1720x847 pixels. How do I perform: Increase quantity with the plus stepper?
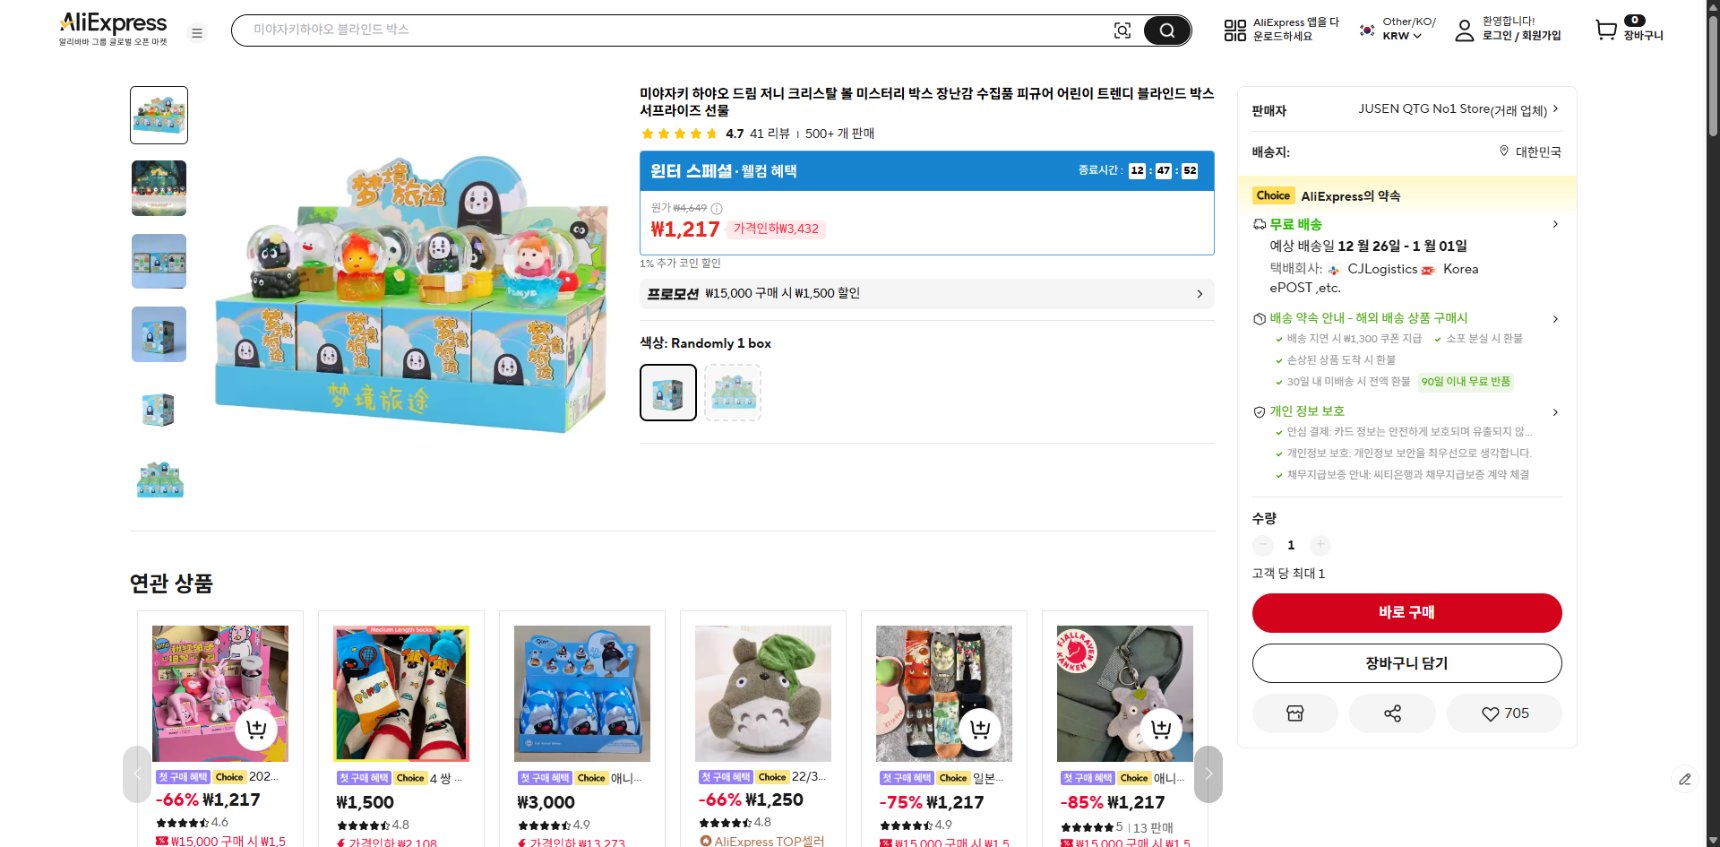click(1320, 545)
